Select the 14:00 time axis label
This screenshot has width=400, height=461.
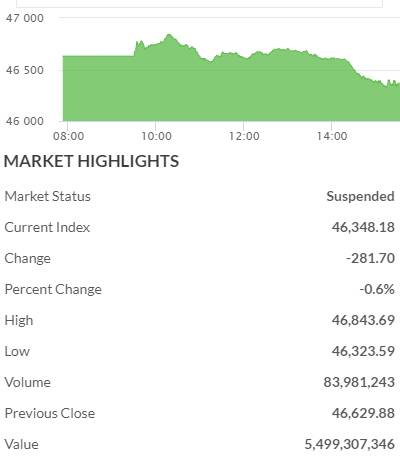click(x=332, y=136)
